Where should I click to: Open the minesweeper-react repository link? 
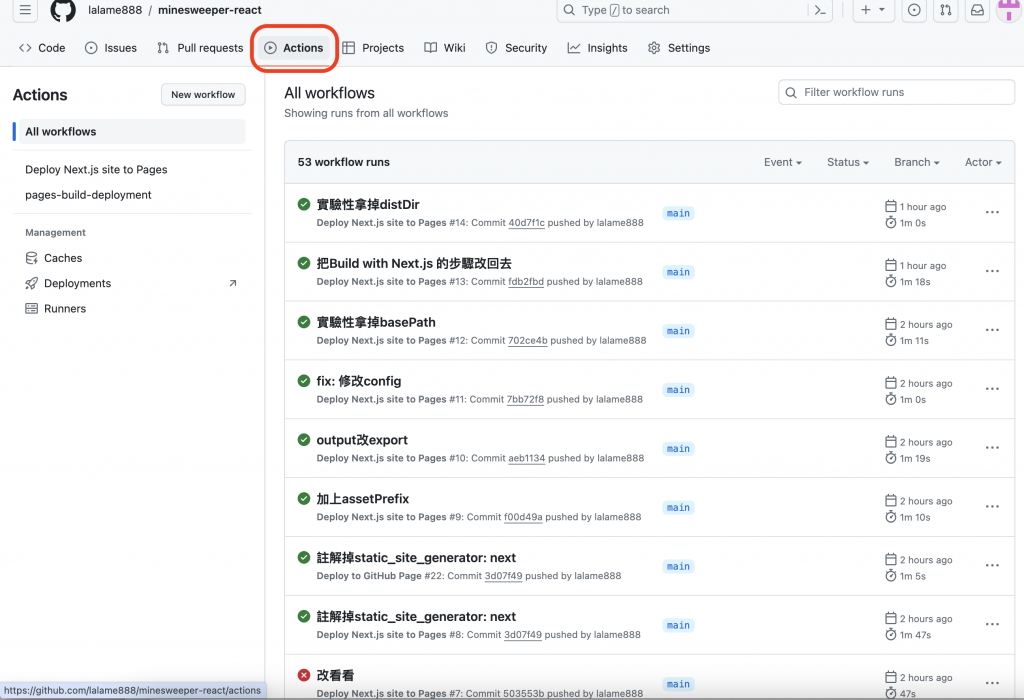click(x=210, y=10)
